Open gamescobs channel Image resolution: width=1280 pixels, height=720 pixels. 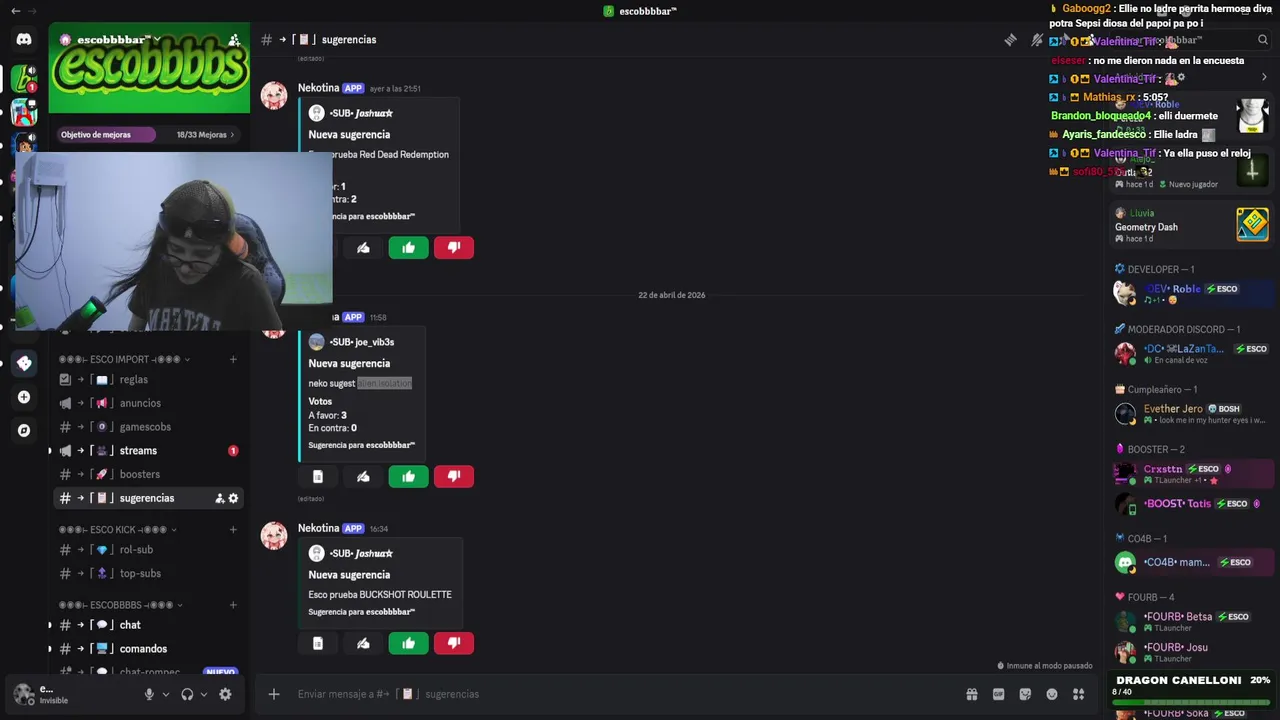click(x=148, y=427)
